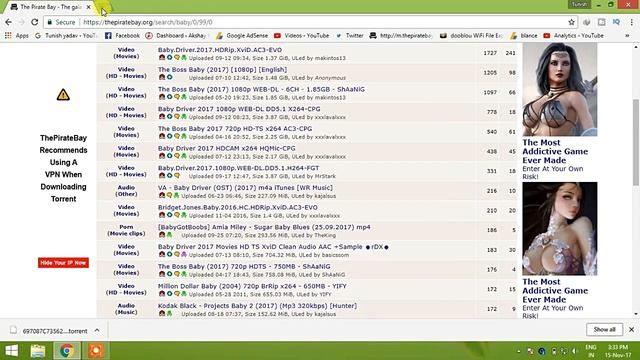The height and width of the screenshot is (360, 640).
Task: Show more bookmarks chevron
Action: pyautogui.click(x=627, y=36)
